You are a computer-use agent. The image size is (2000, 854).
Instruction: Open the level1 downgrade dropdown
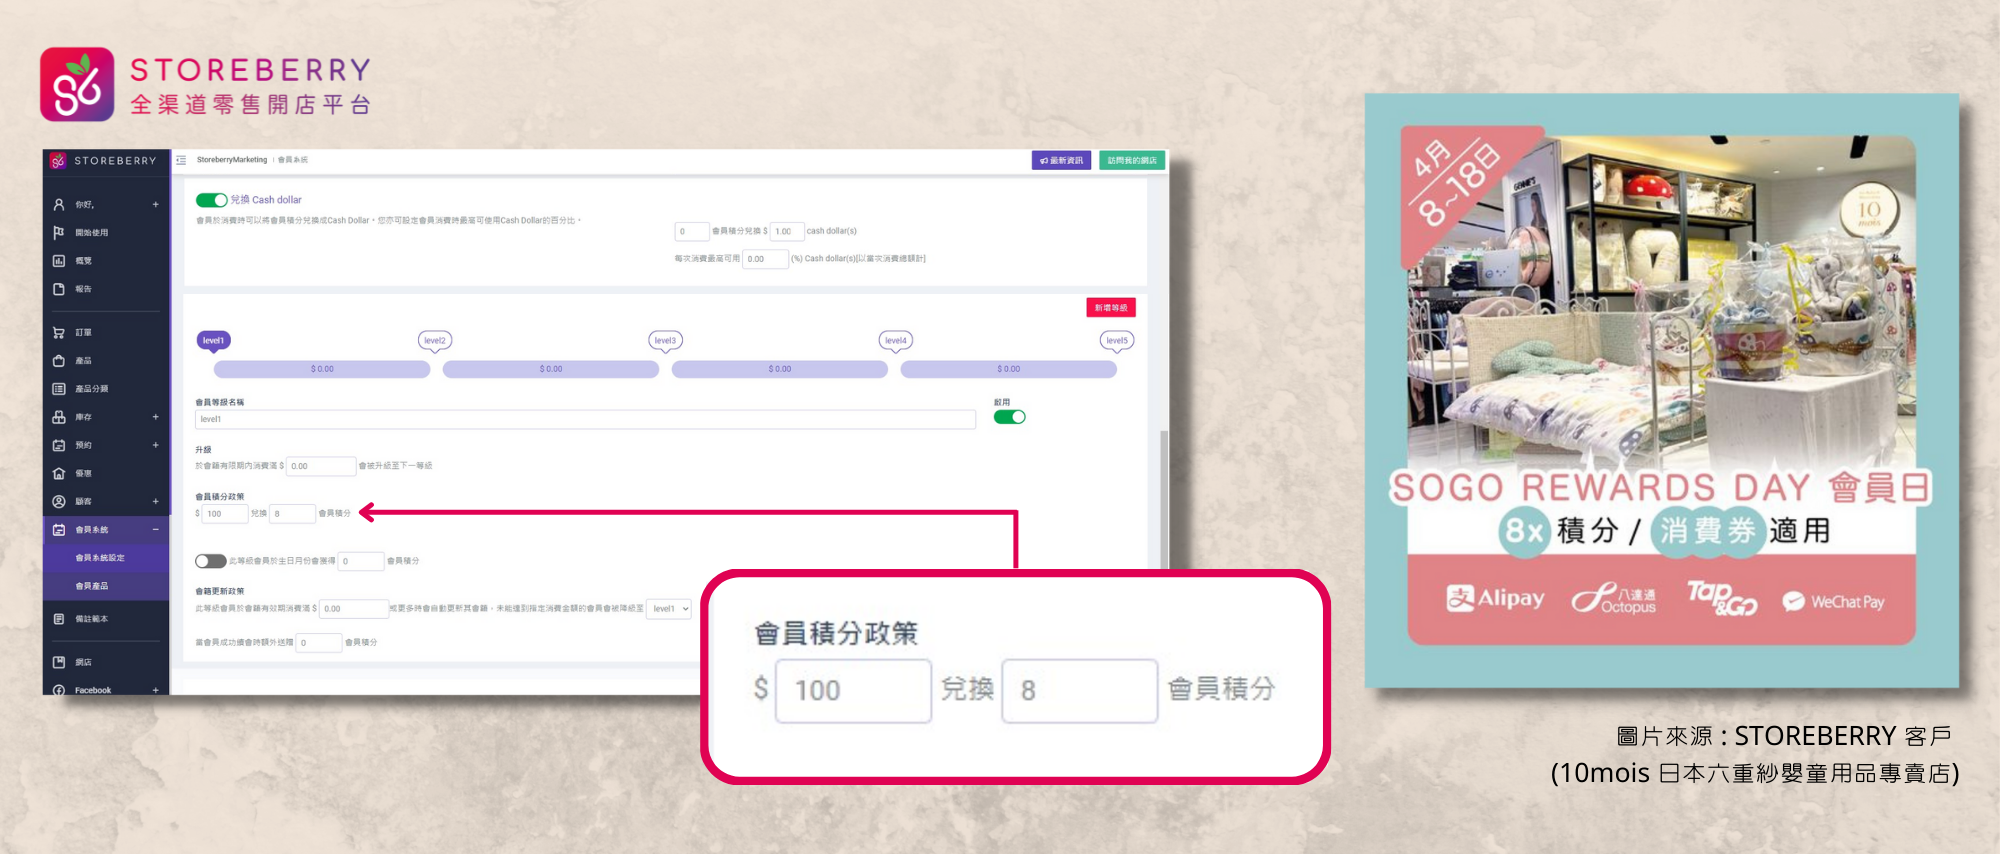pyautogui.click(x=670, y=608)
